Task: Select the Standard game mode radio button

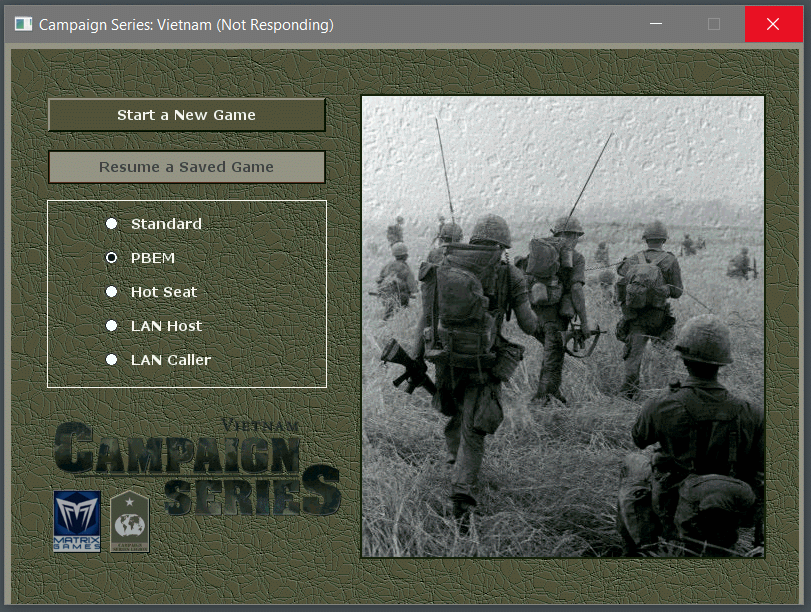Action: [x=111, y=223]
